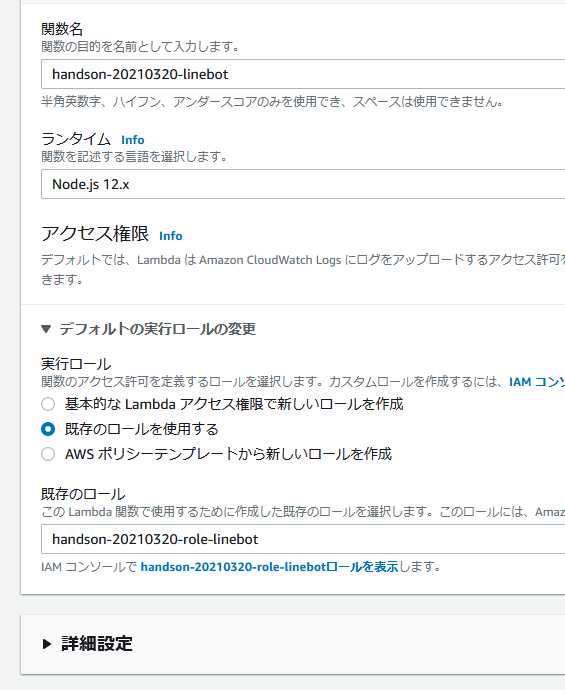The height and width of the screenshot is (690, 565).
Task: Select 既存のロールを使用する radio button
Action: pyautogui.click(x=48, y=429)
